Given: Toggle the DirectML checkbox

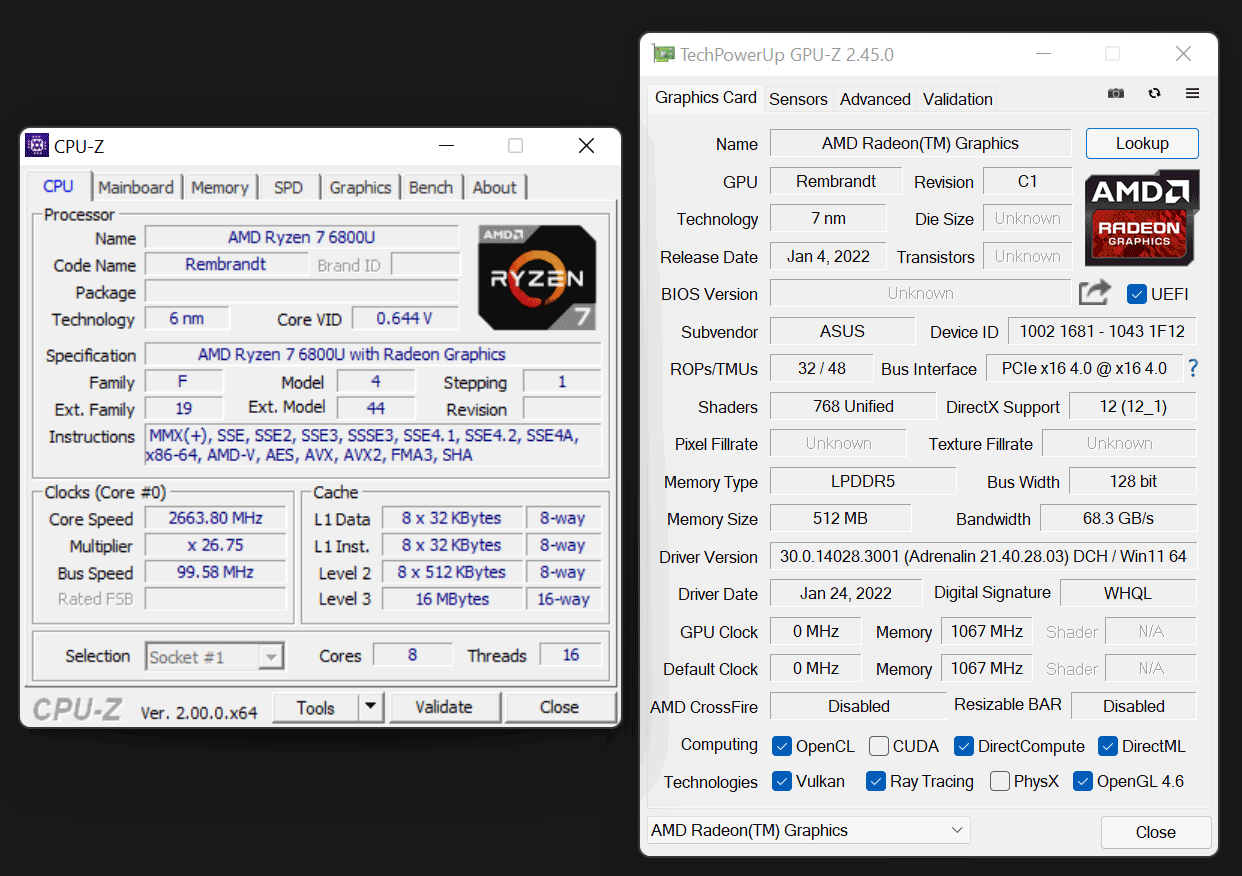Looking at the screenshot, I should pos(1108,746).
